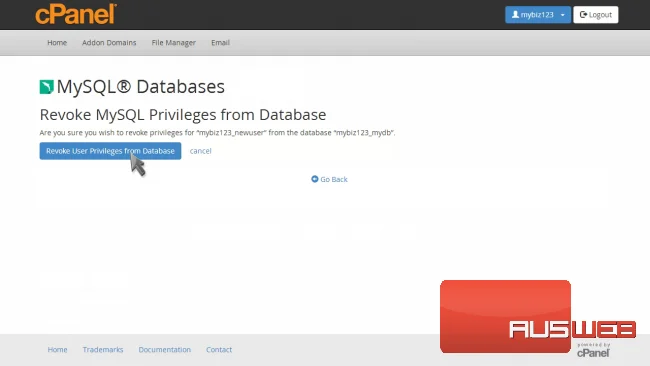This screenshot has height=366, width=650.
Task: Open the Trademarks footer link
Action: 103,349
